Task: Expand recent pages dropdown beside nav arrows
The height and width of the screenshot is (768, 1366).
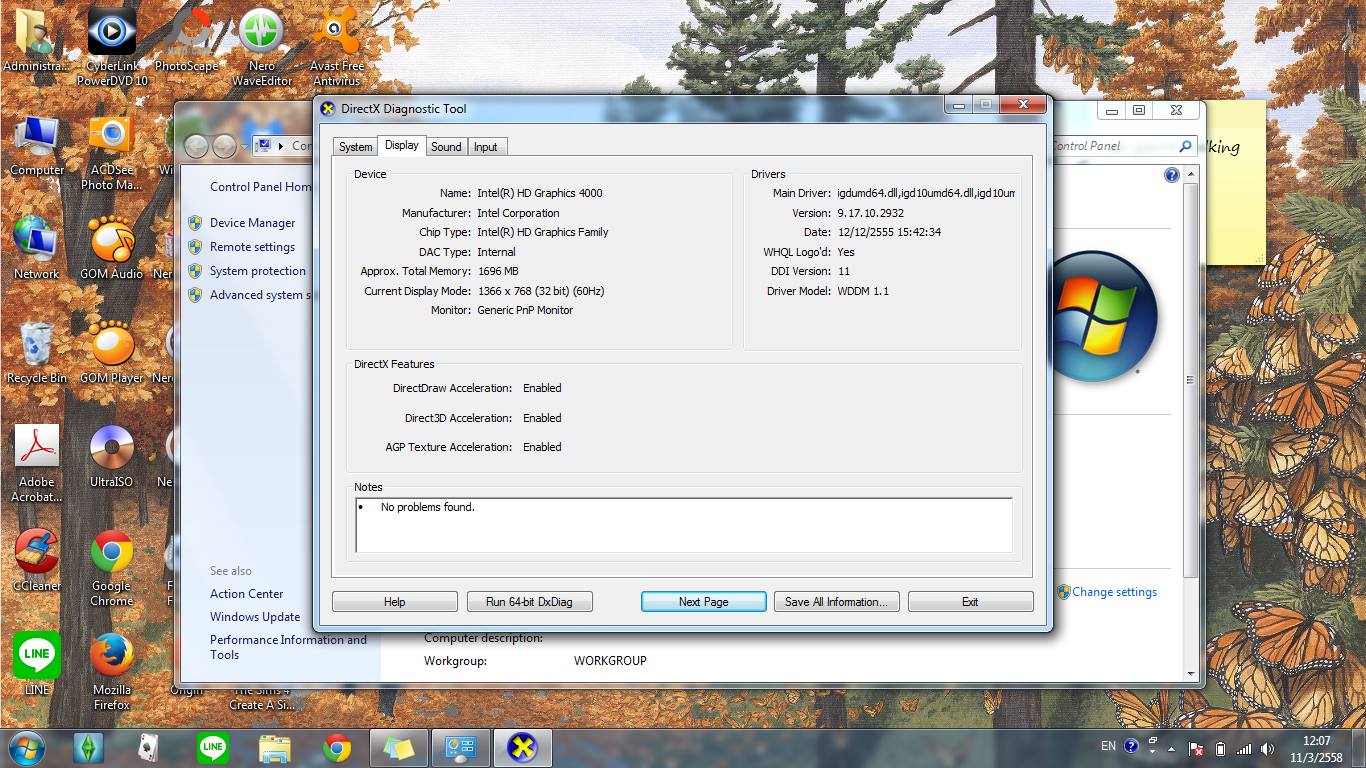Action: 243,147
